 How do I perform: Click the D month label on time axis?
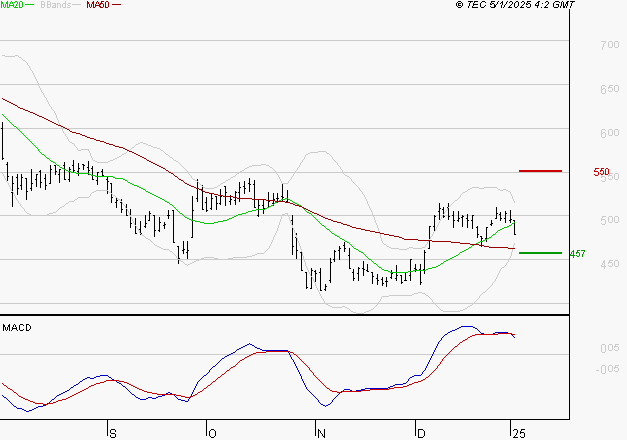coord(422,433)
